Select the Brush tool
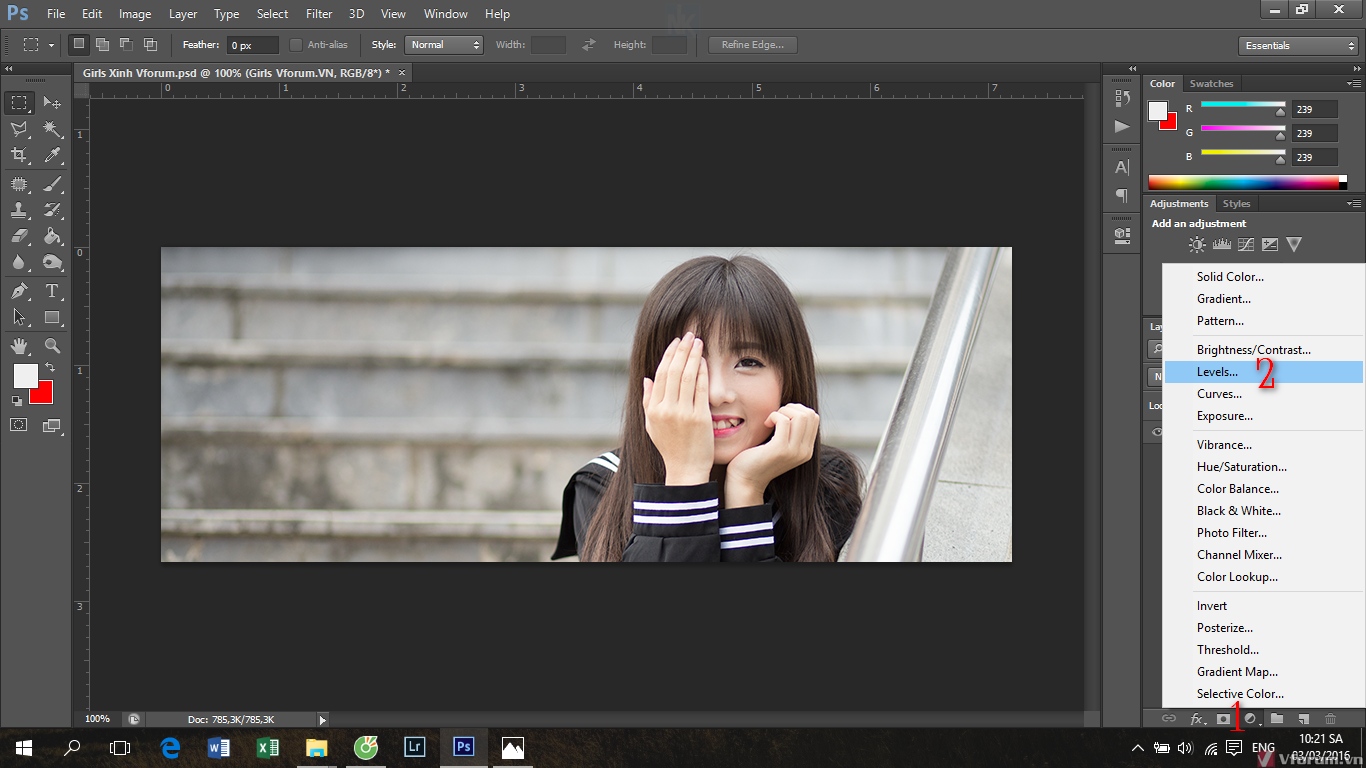 click(x=52, y=184)
